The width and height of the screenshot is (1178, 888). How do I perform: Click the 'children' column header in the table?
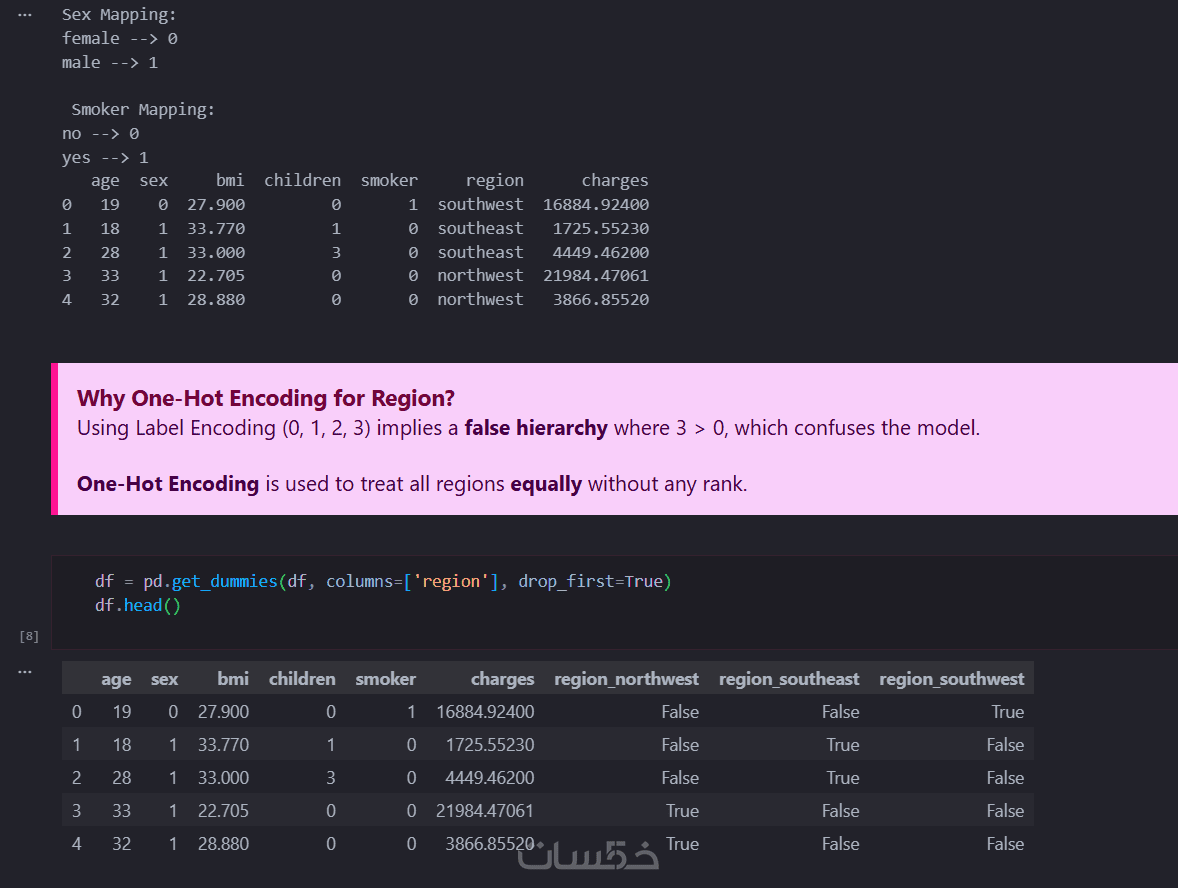[x=302, y=679]
